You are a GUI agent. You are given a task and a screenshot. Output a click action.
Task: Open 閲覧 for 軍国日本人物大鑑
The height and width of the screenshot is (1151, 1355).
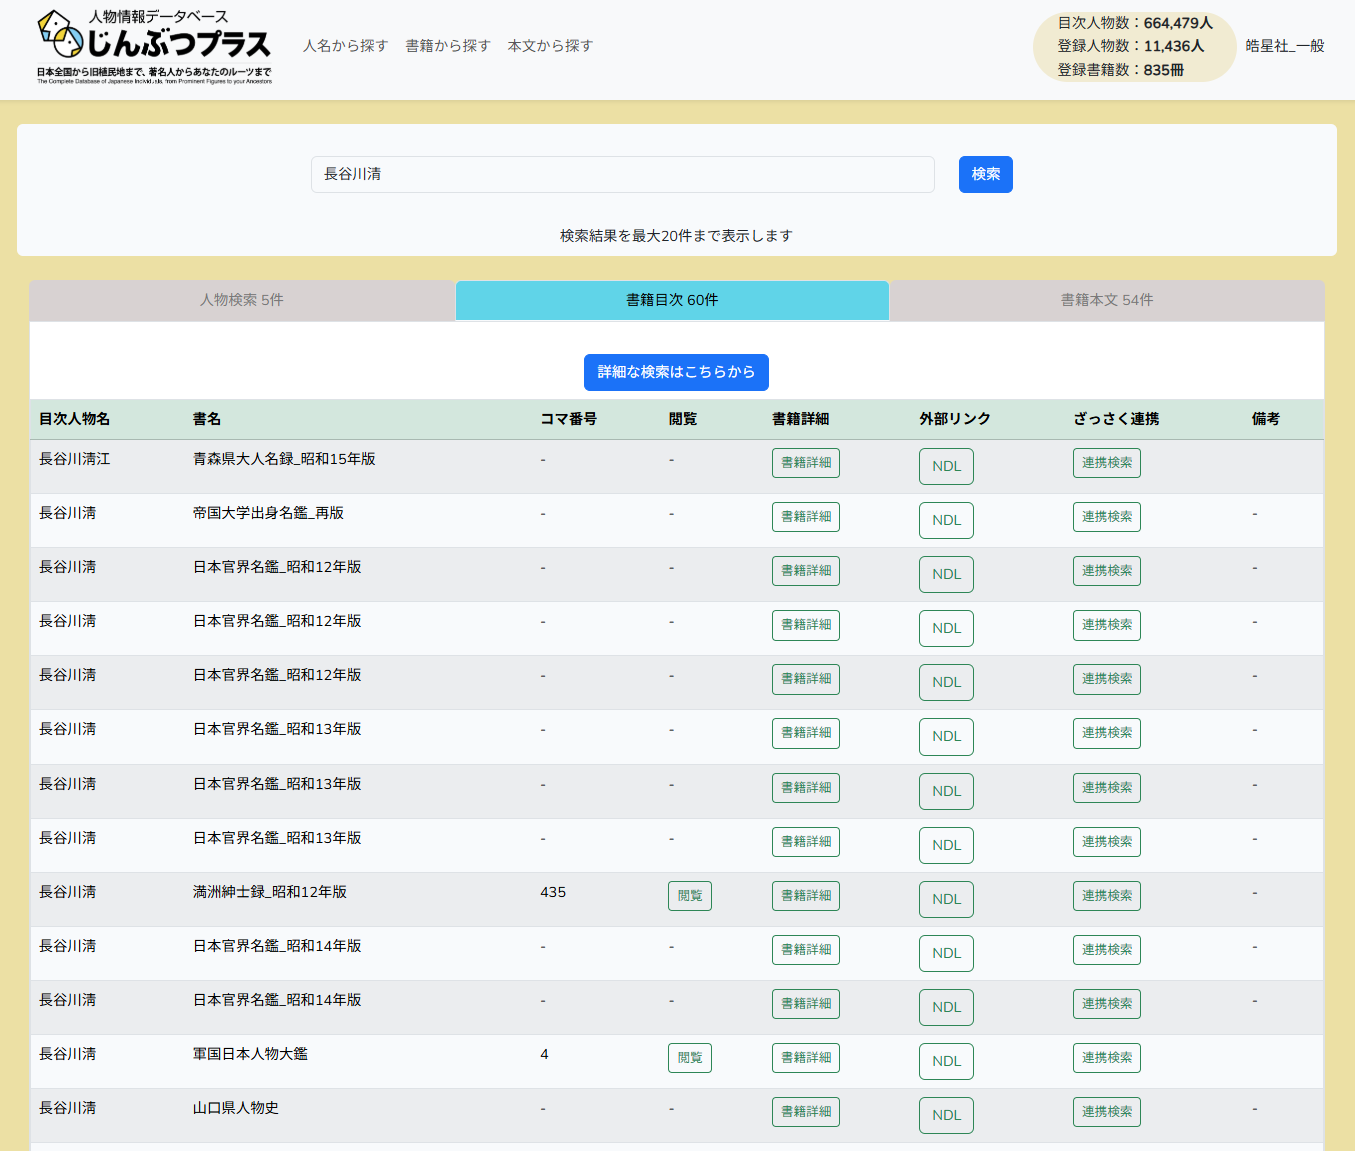tap(689, 1058)
